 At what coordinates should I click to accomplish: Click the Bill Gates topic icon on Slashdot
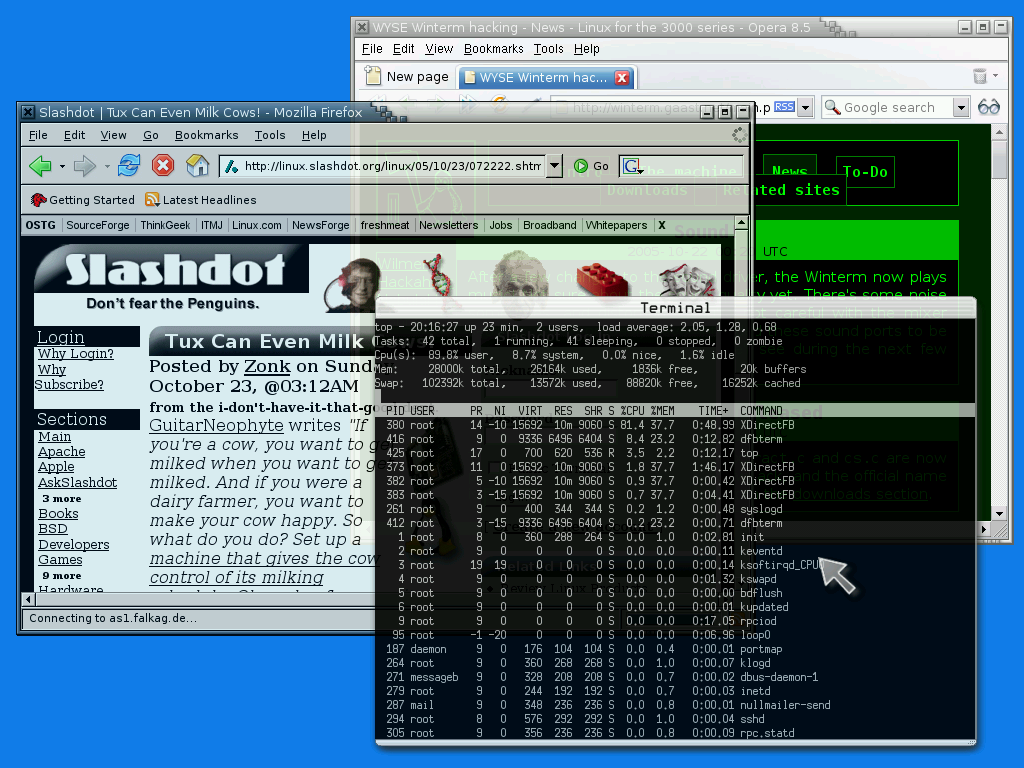(x=353, y=283)
